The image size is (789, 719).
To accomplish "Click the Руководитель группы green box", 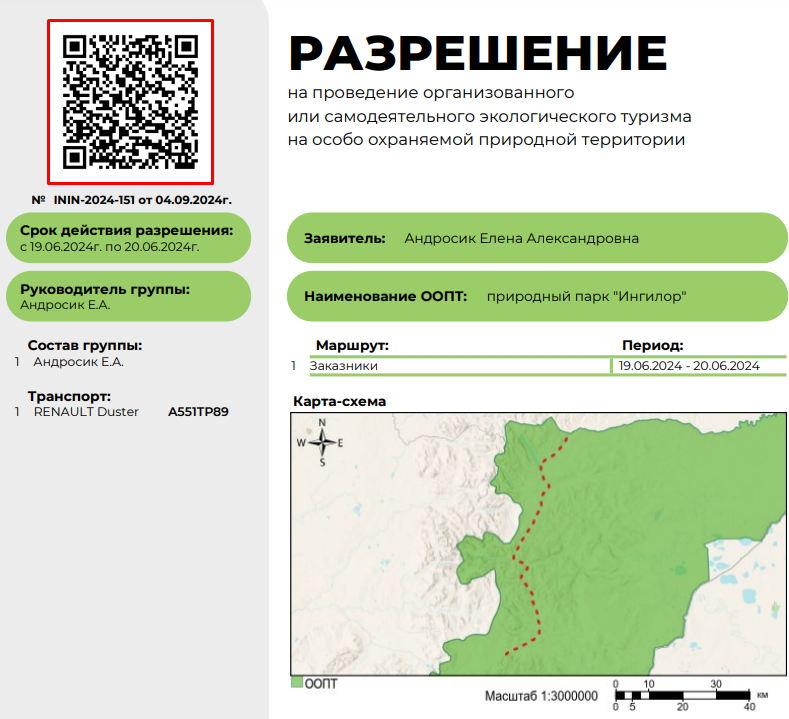I will click(x=126, y=297).
